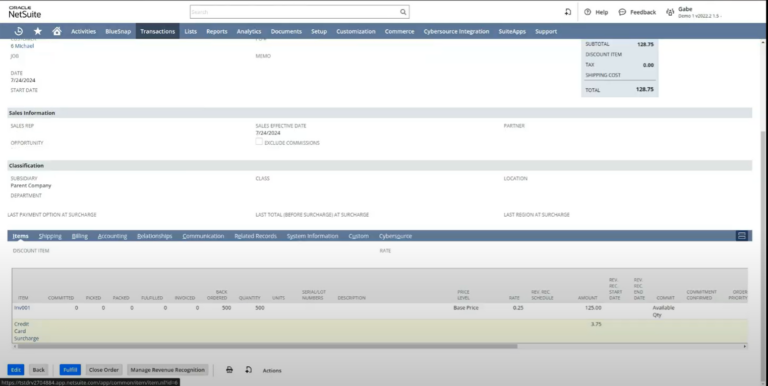This screenshot has width=768, height=386.
Task: Click the Base Price cell
Action: pos(466,308)
